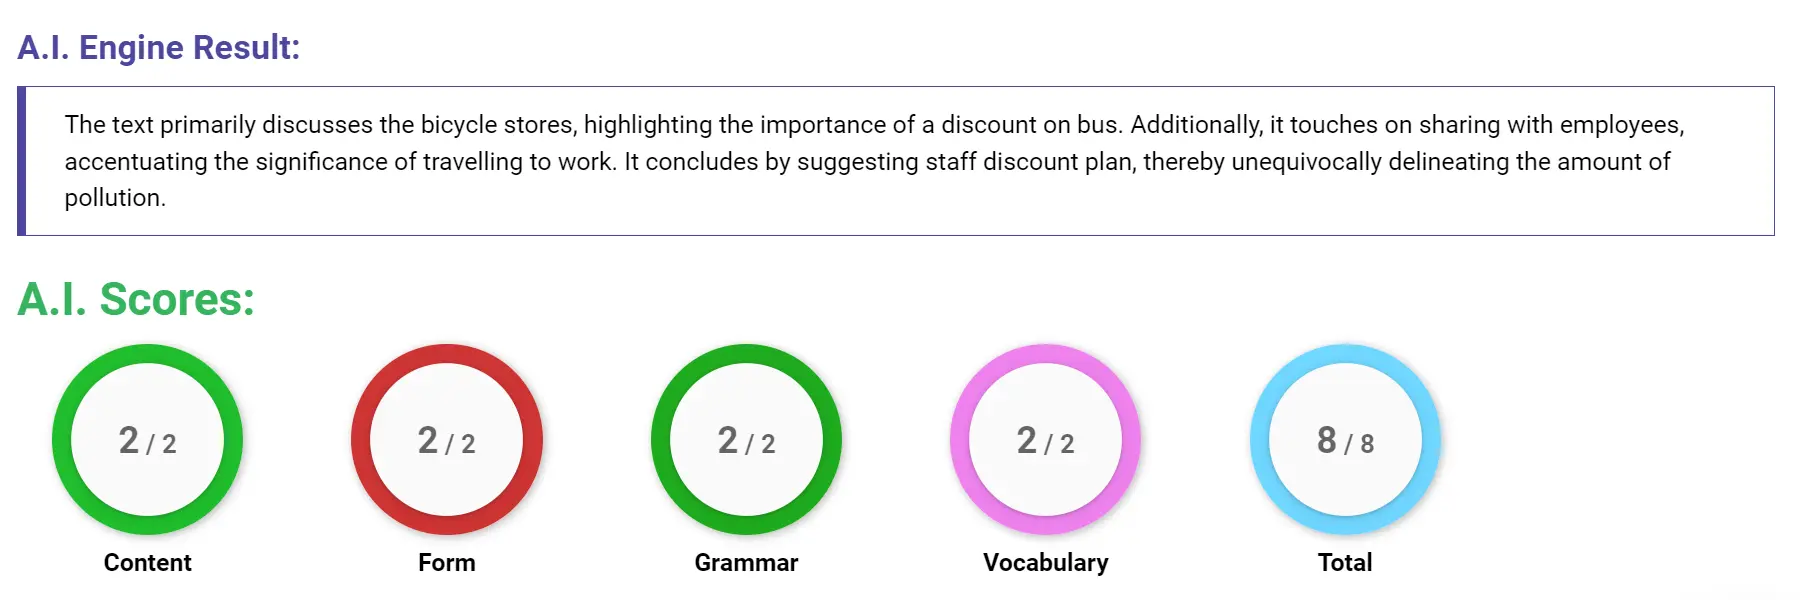Click the 2/2 score inside Grammar circle
Viewport: 1800px width, 600px height.
pyautogui.click(x=747, y=441)
